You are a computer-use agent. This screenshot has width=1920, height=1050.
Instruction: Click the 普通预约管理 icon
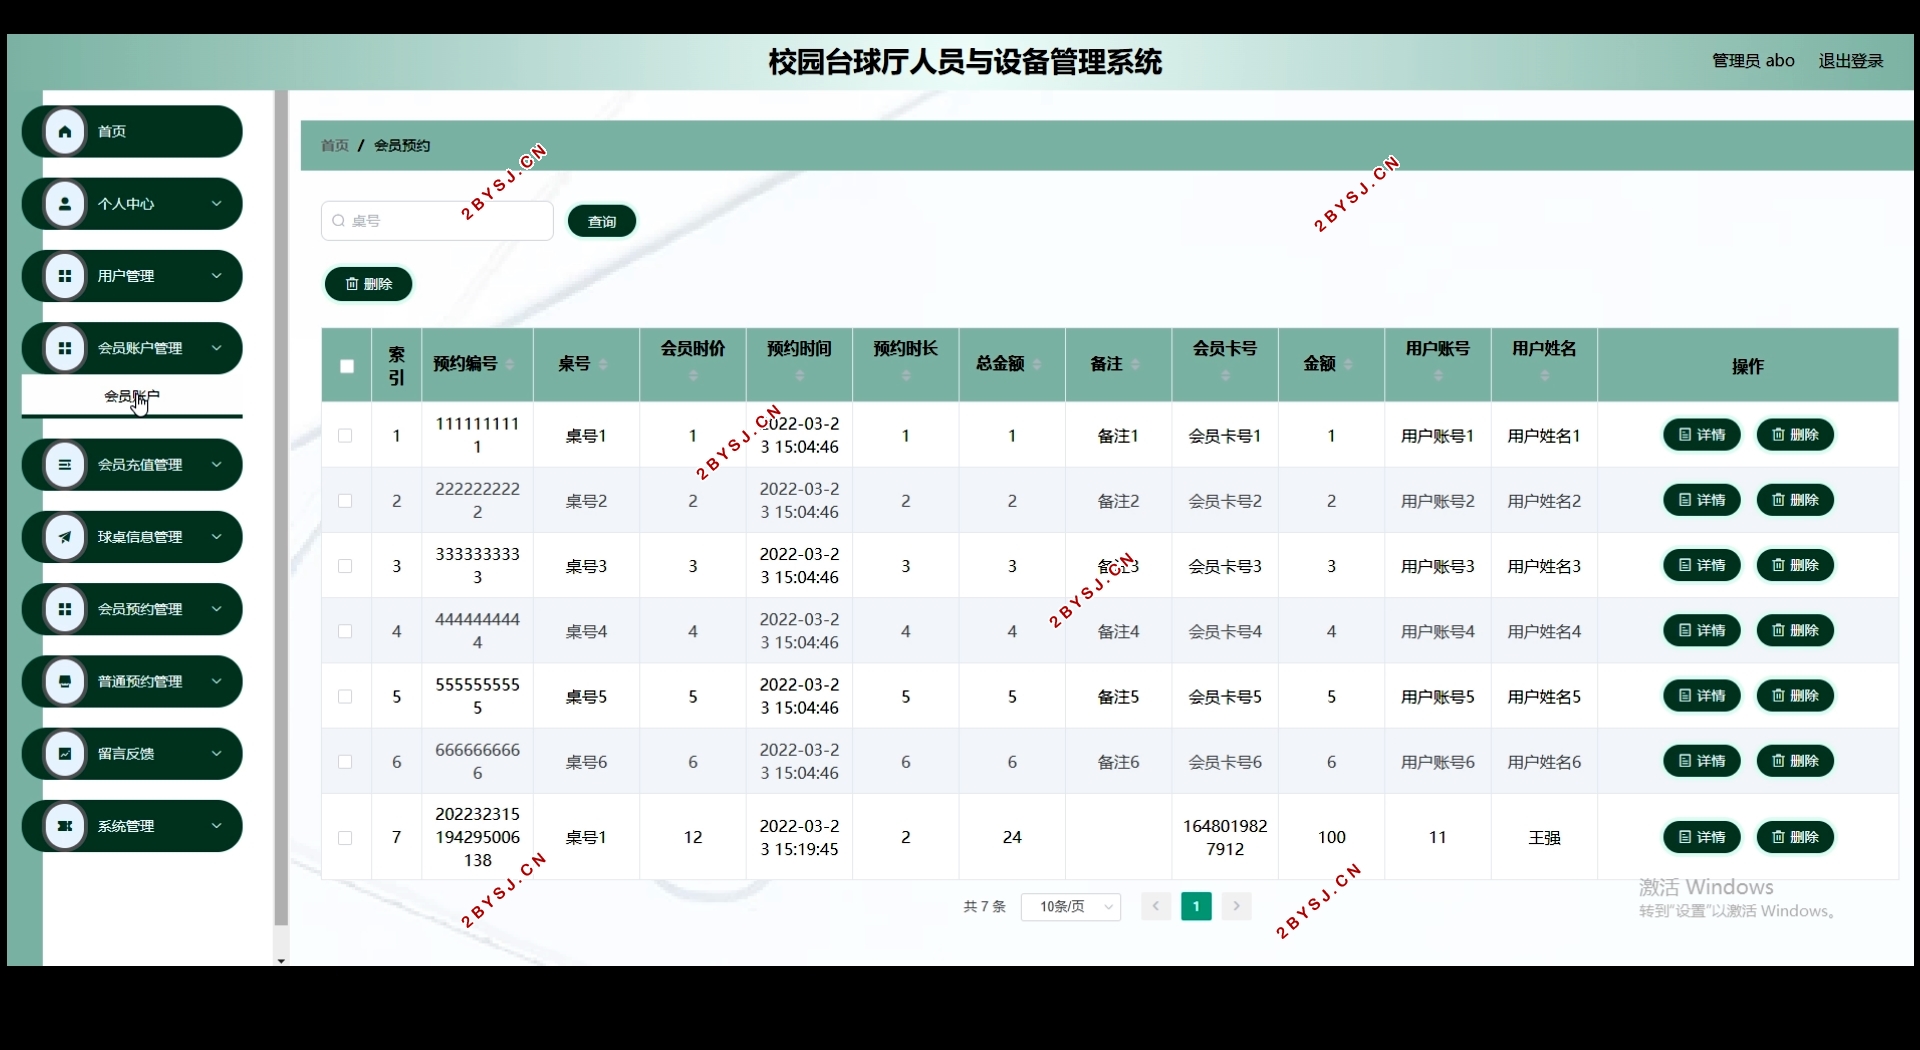[x=65, y=682]
